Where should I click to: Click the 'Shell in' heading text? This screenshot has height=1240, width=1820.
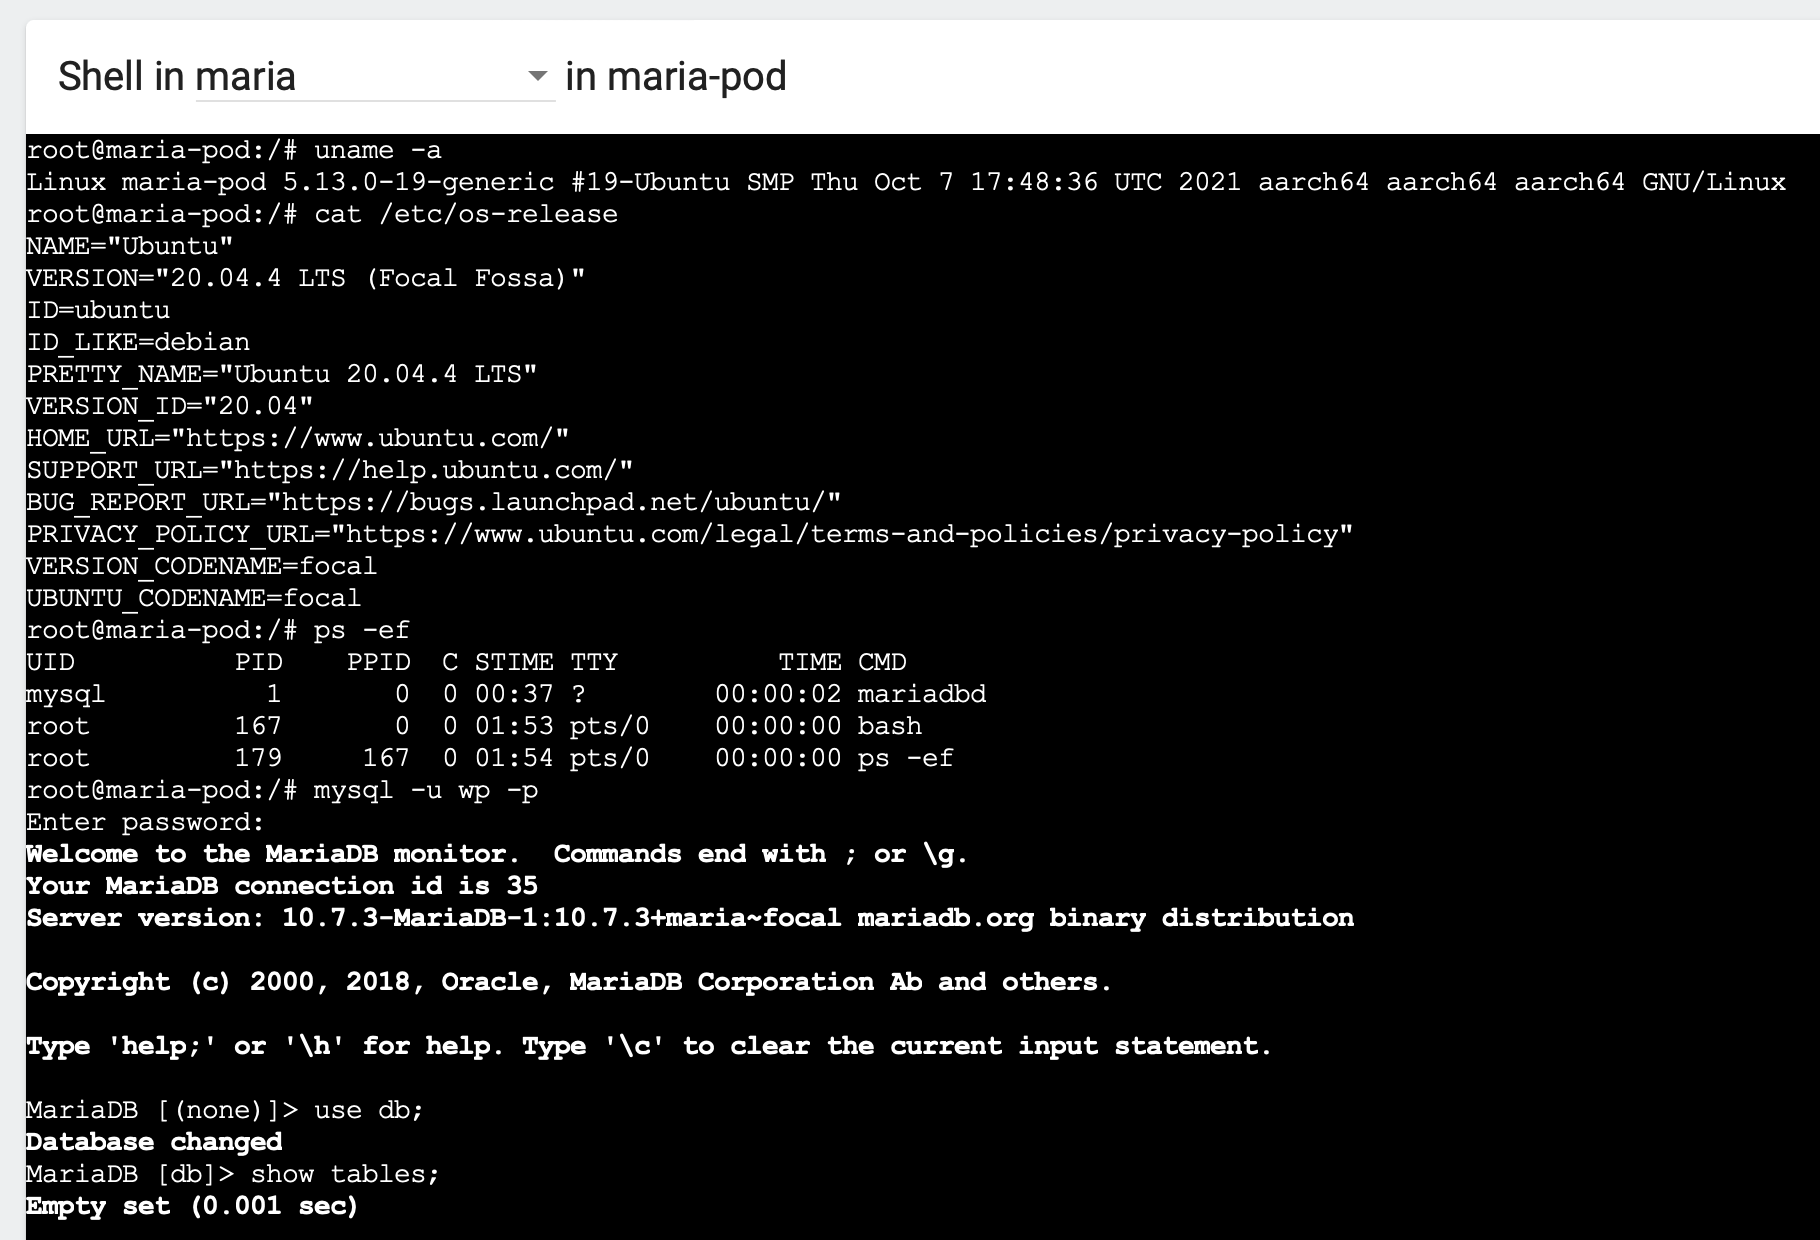click(120, 77)
